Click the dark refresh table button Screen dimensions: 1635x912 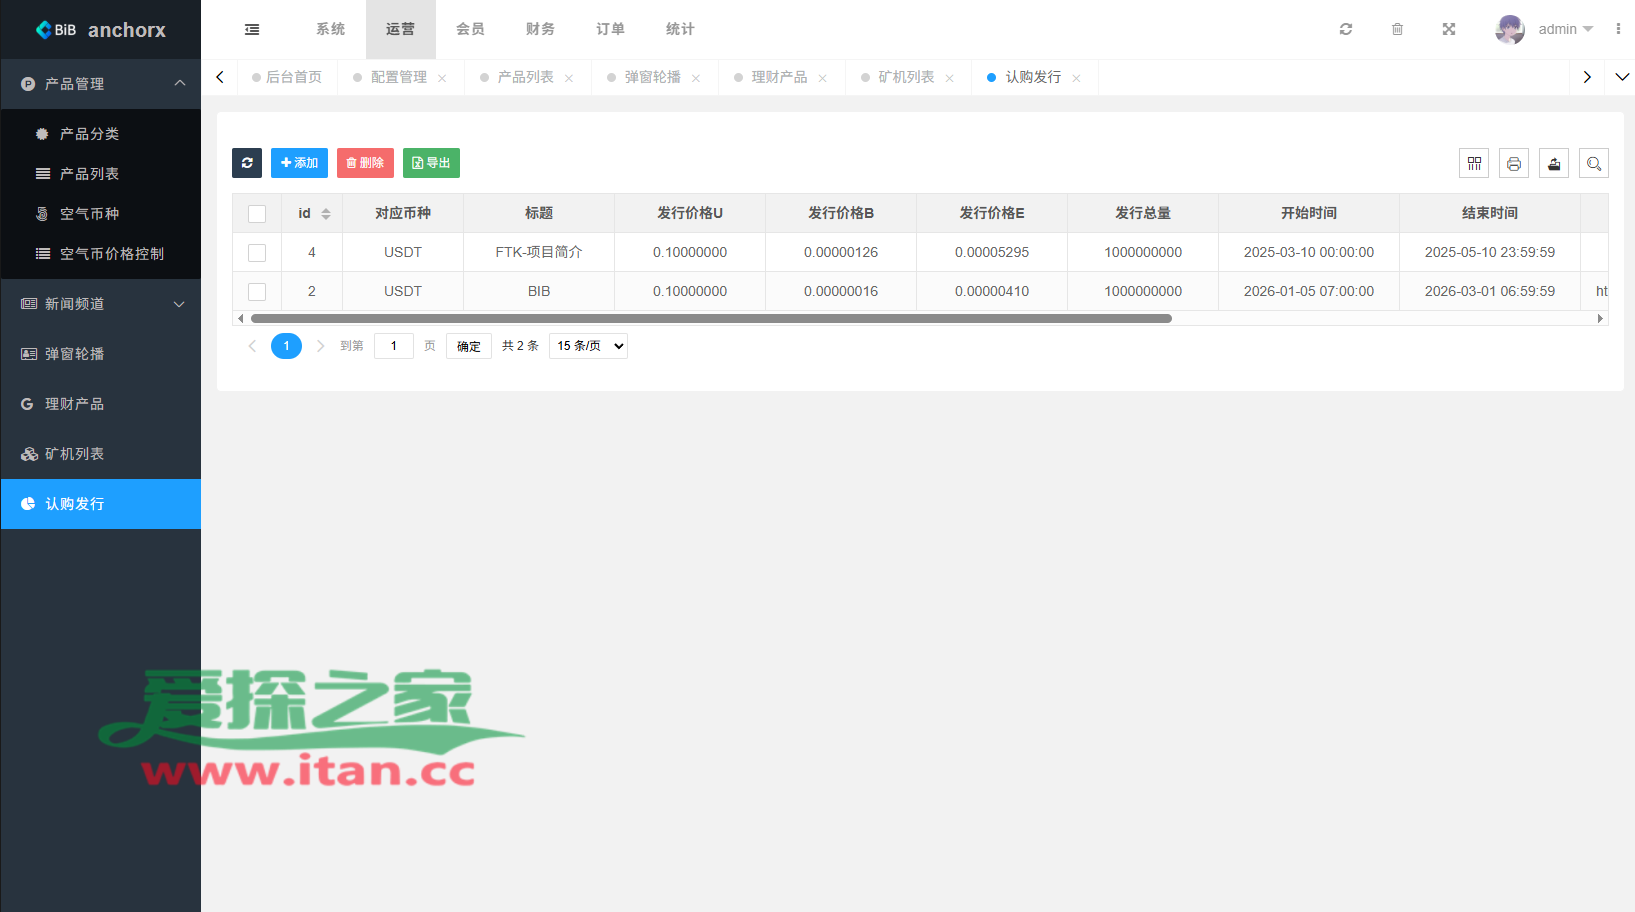(x=247, y=163)
